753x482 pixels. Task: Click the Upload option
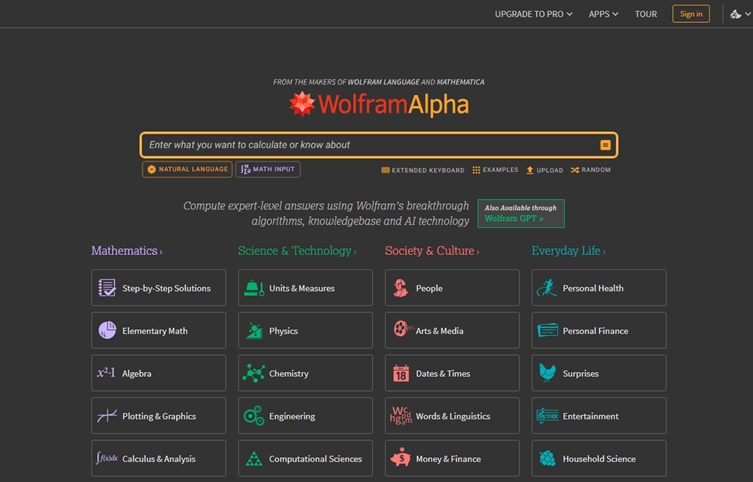point(545,170)
